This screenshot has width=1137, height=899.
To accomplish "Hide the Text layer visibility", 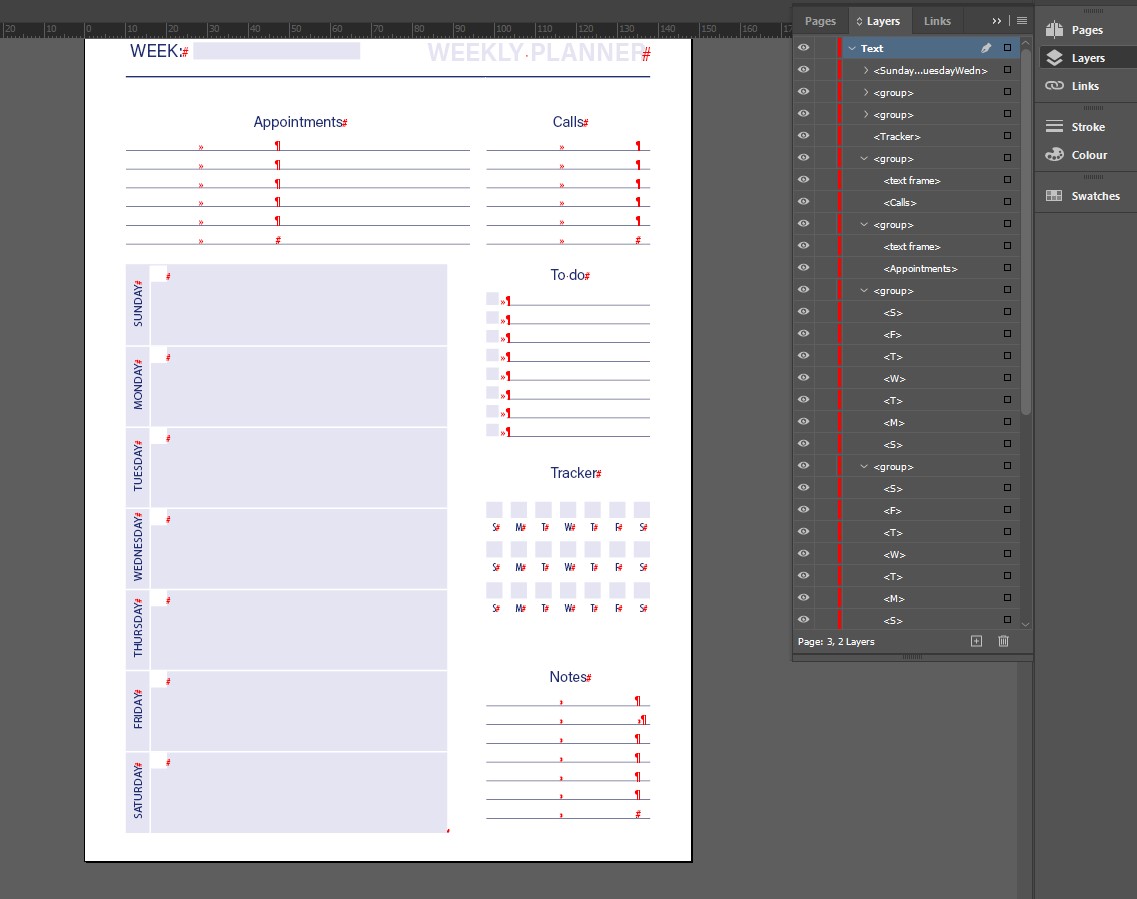I will pos(803,47).
